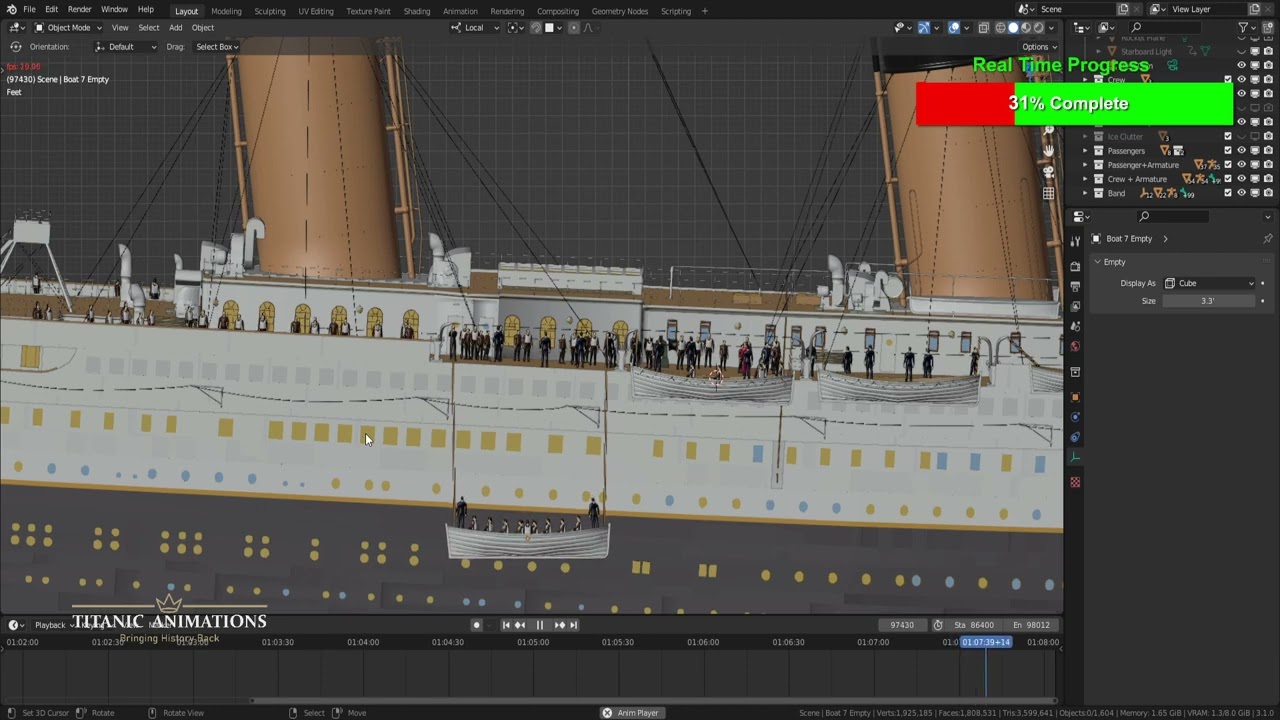1280x720 pixels.
Task: Switch to the Shading workspace tab
Action: point(417,11)
